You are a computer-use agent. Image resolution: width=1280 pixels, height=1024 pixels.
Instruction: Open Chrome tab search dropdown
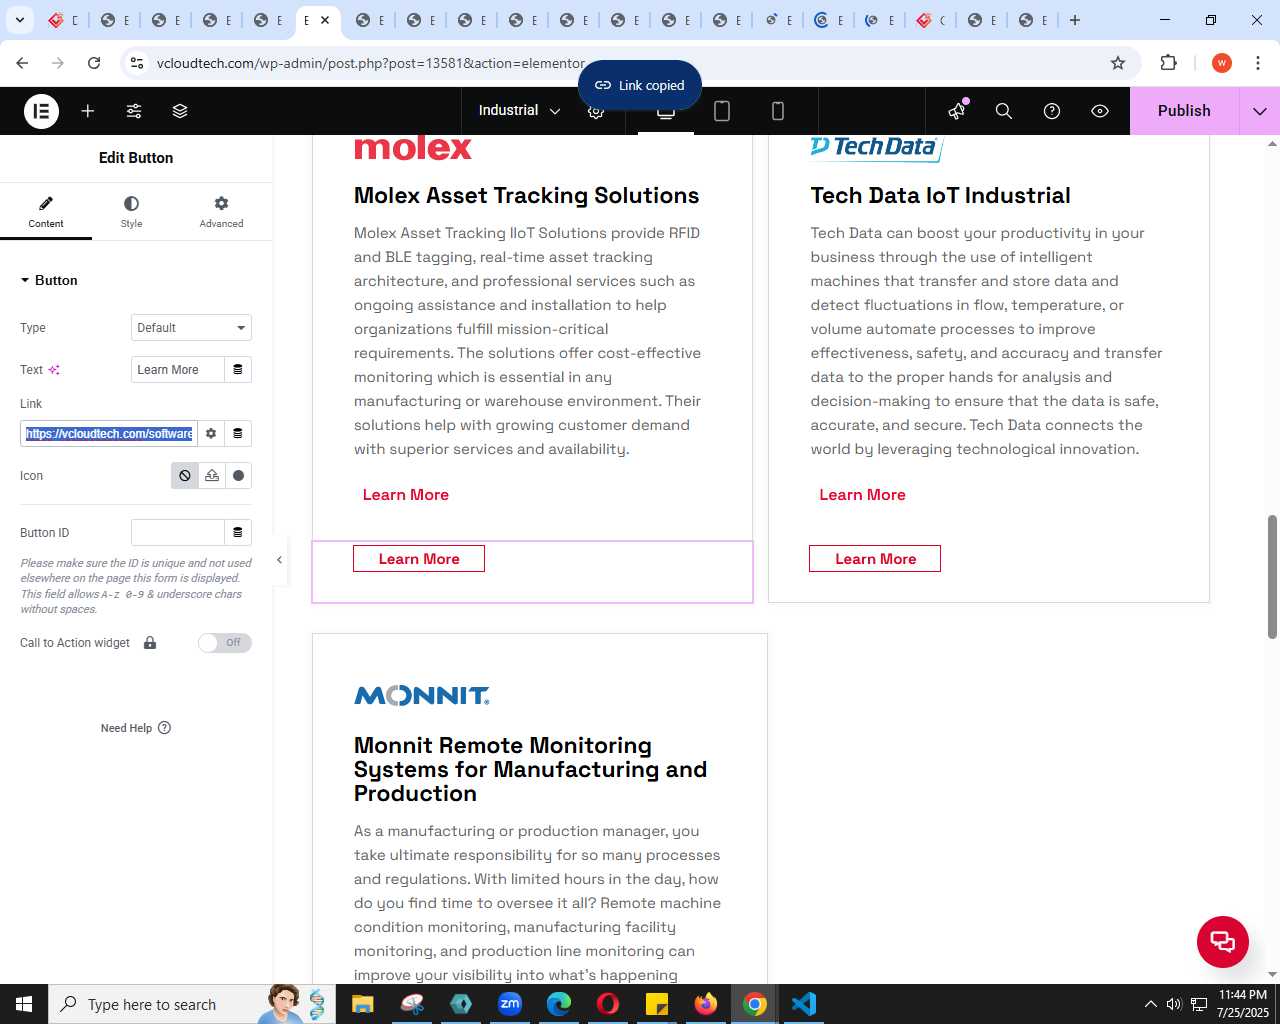click(20, 20)
